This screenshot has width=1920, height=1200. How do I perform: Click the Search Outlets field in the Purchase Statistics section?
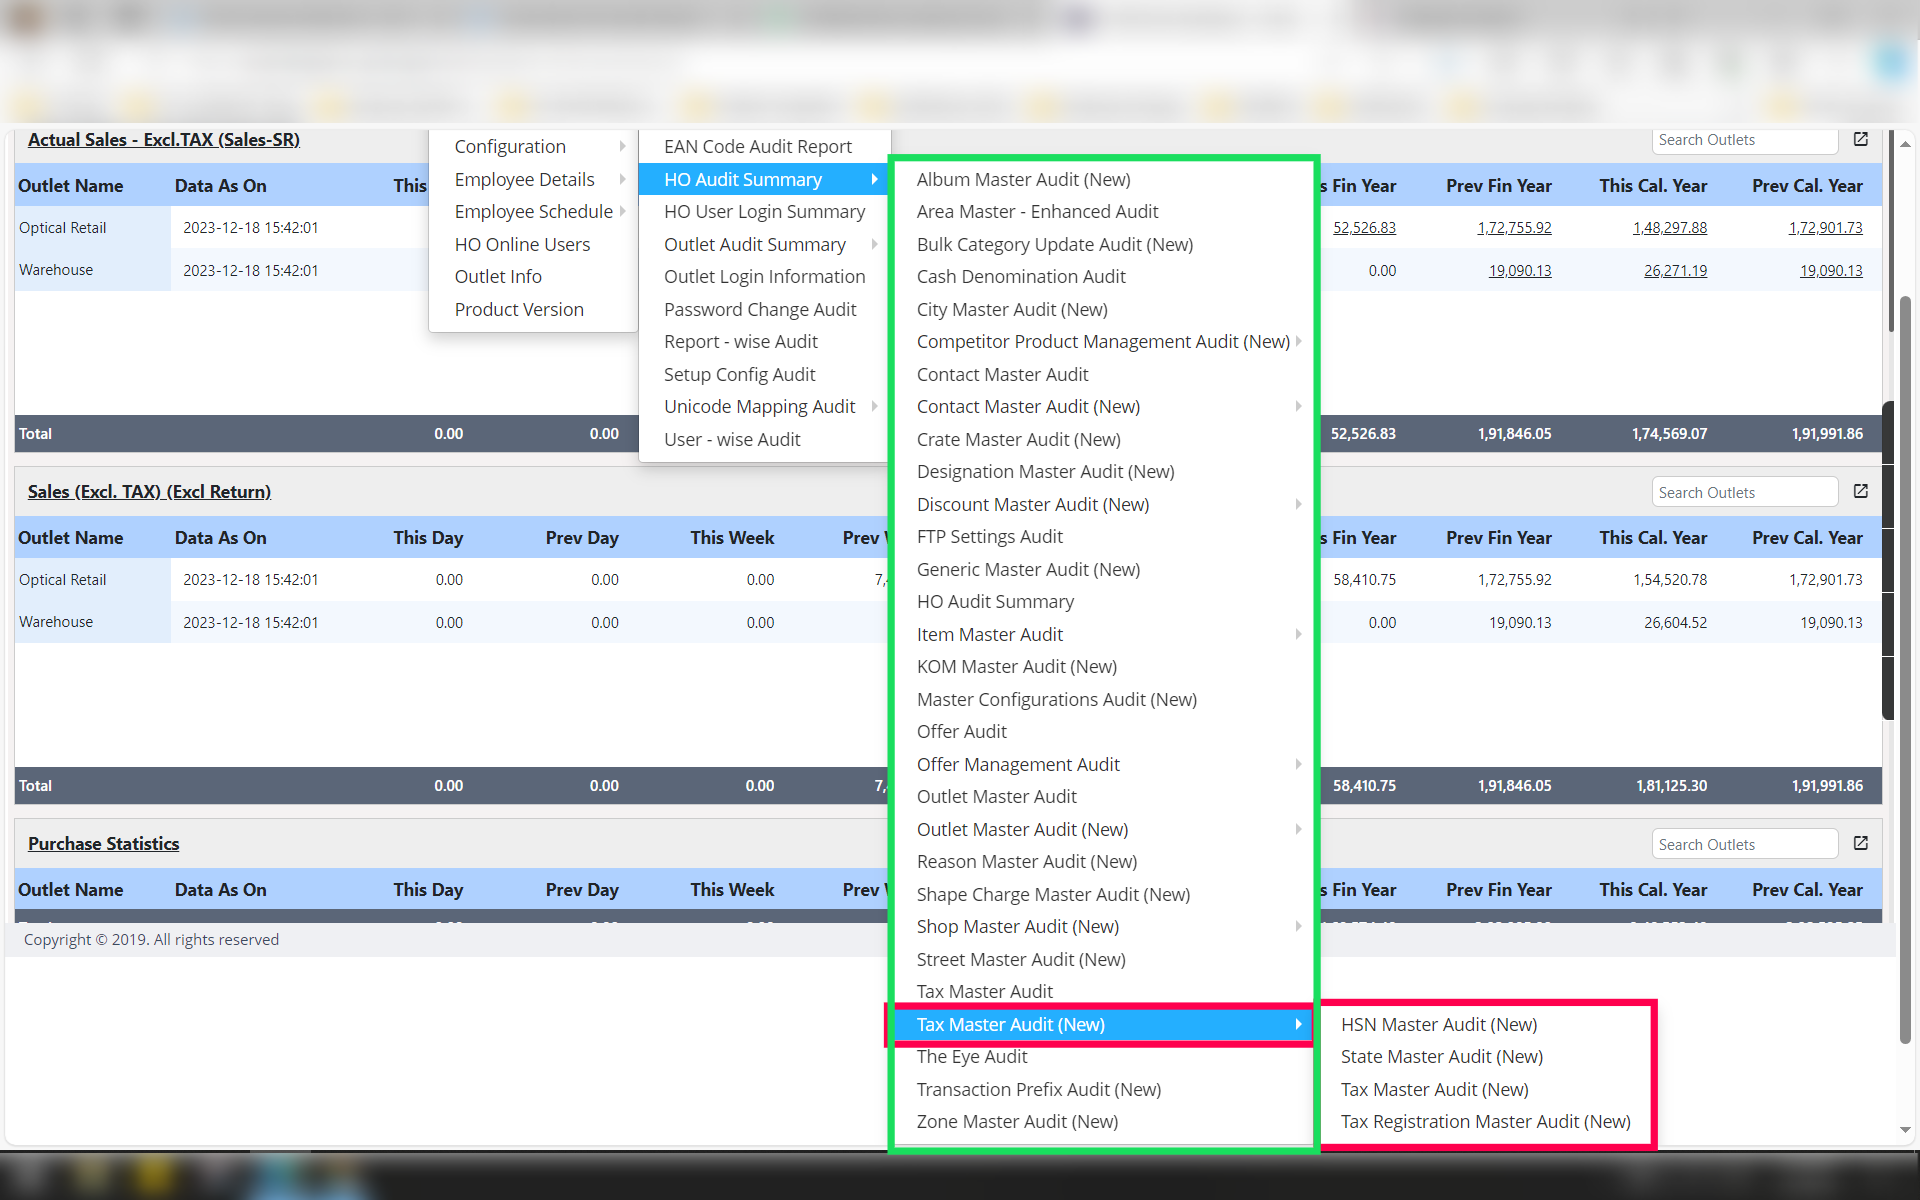point(1743,845)
